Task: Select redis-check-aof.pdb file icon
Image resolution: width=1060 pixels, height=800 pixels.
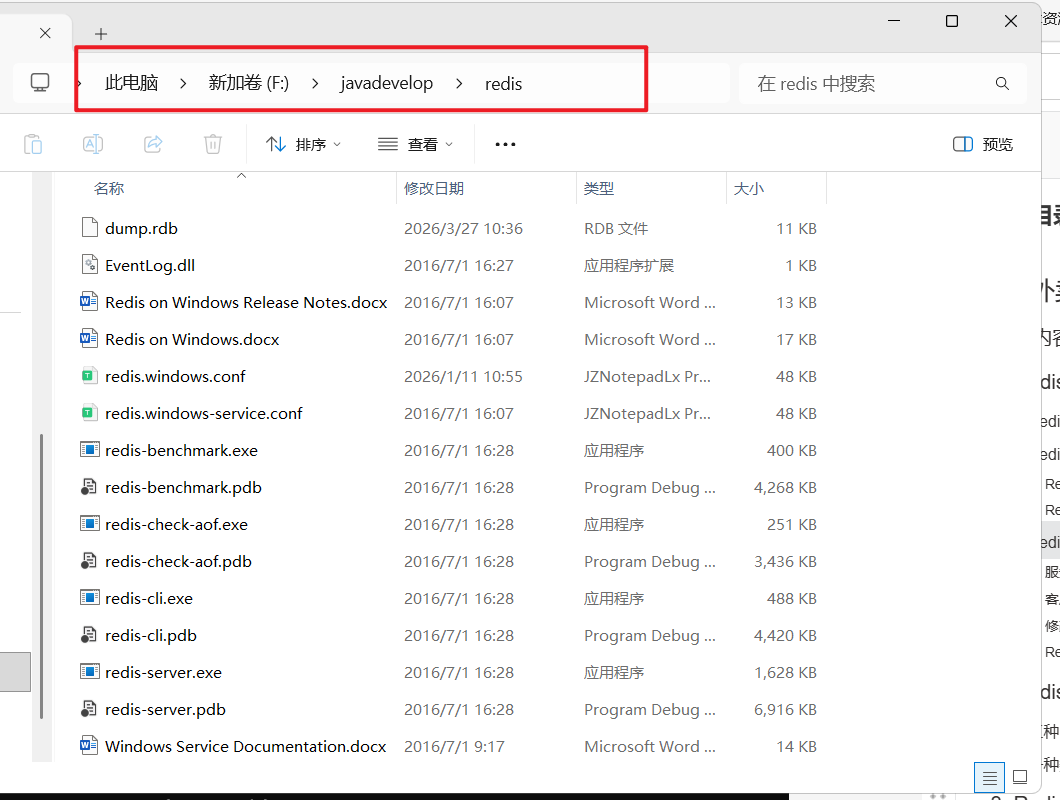Action: 89,561
